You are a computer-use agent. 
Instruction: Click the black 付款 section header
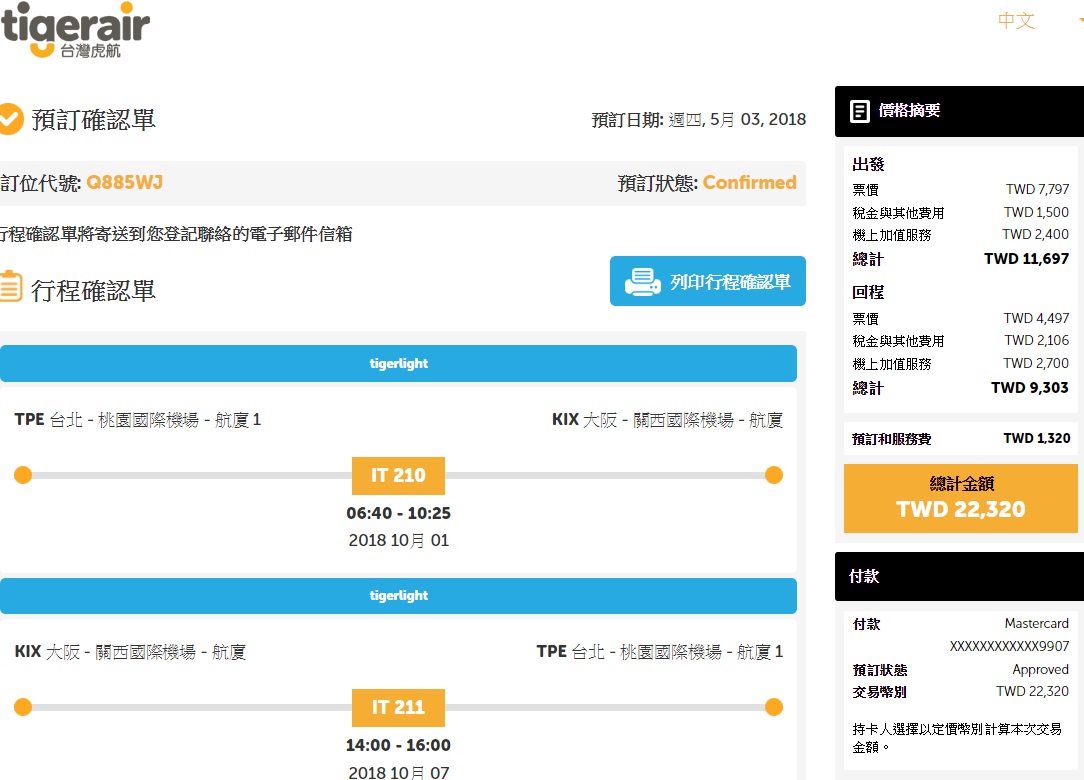tap(959, 577)
